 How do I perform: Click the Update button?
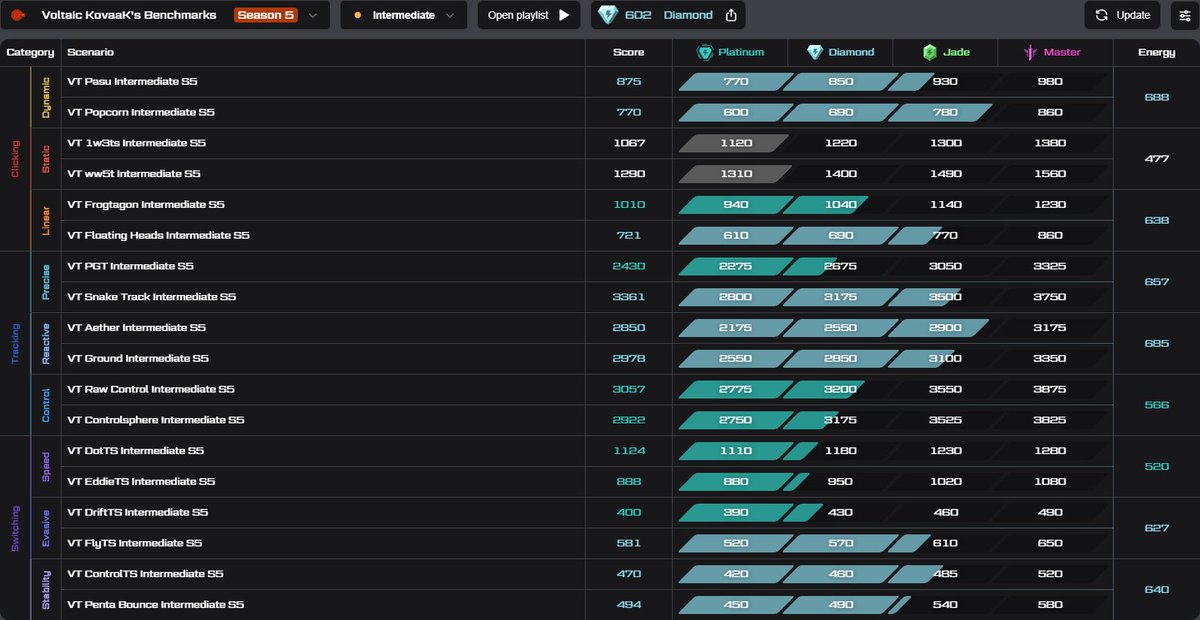1122,15
